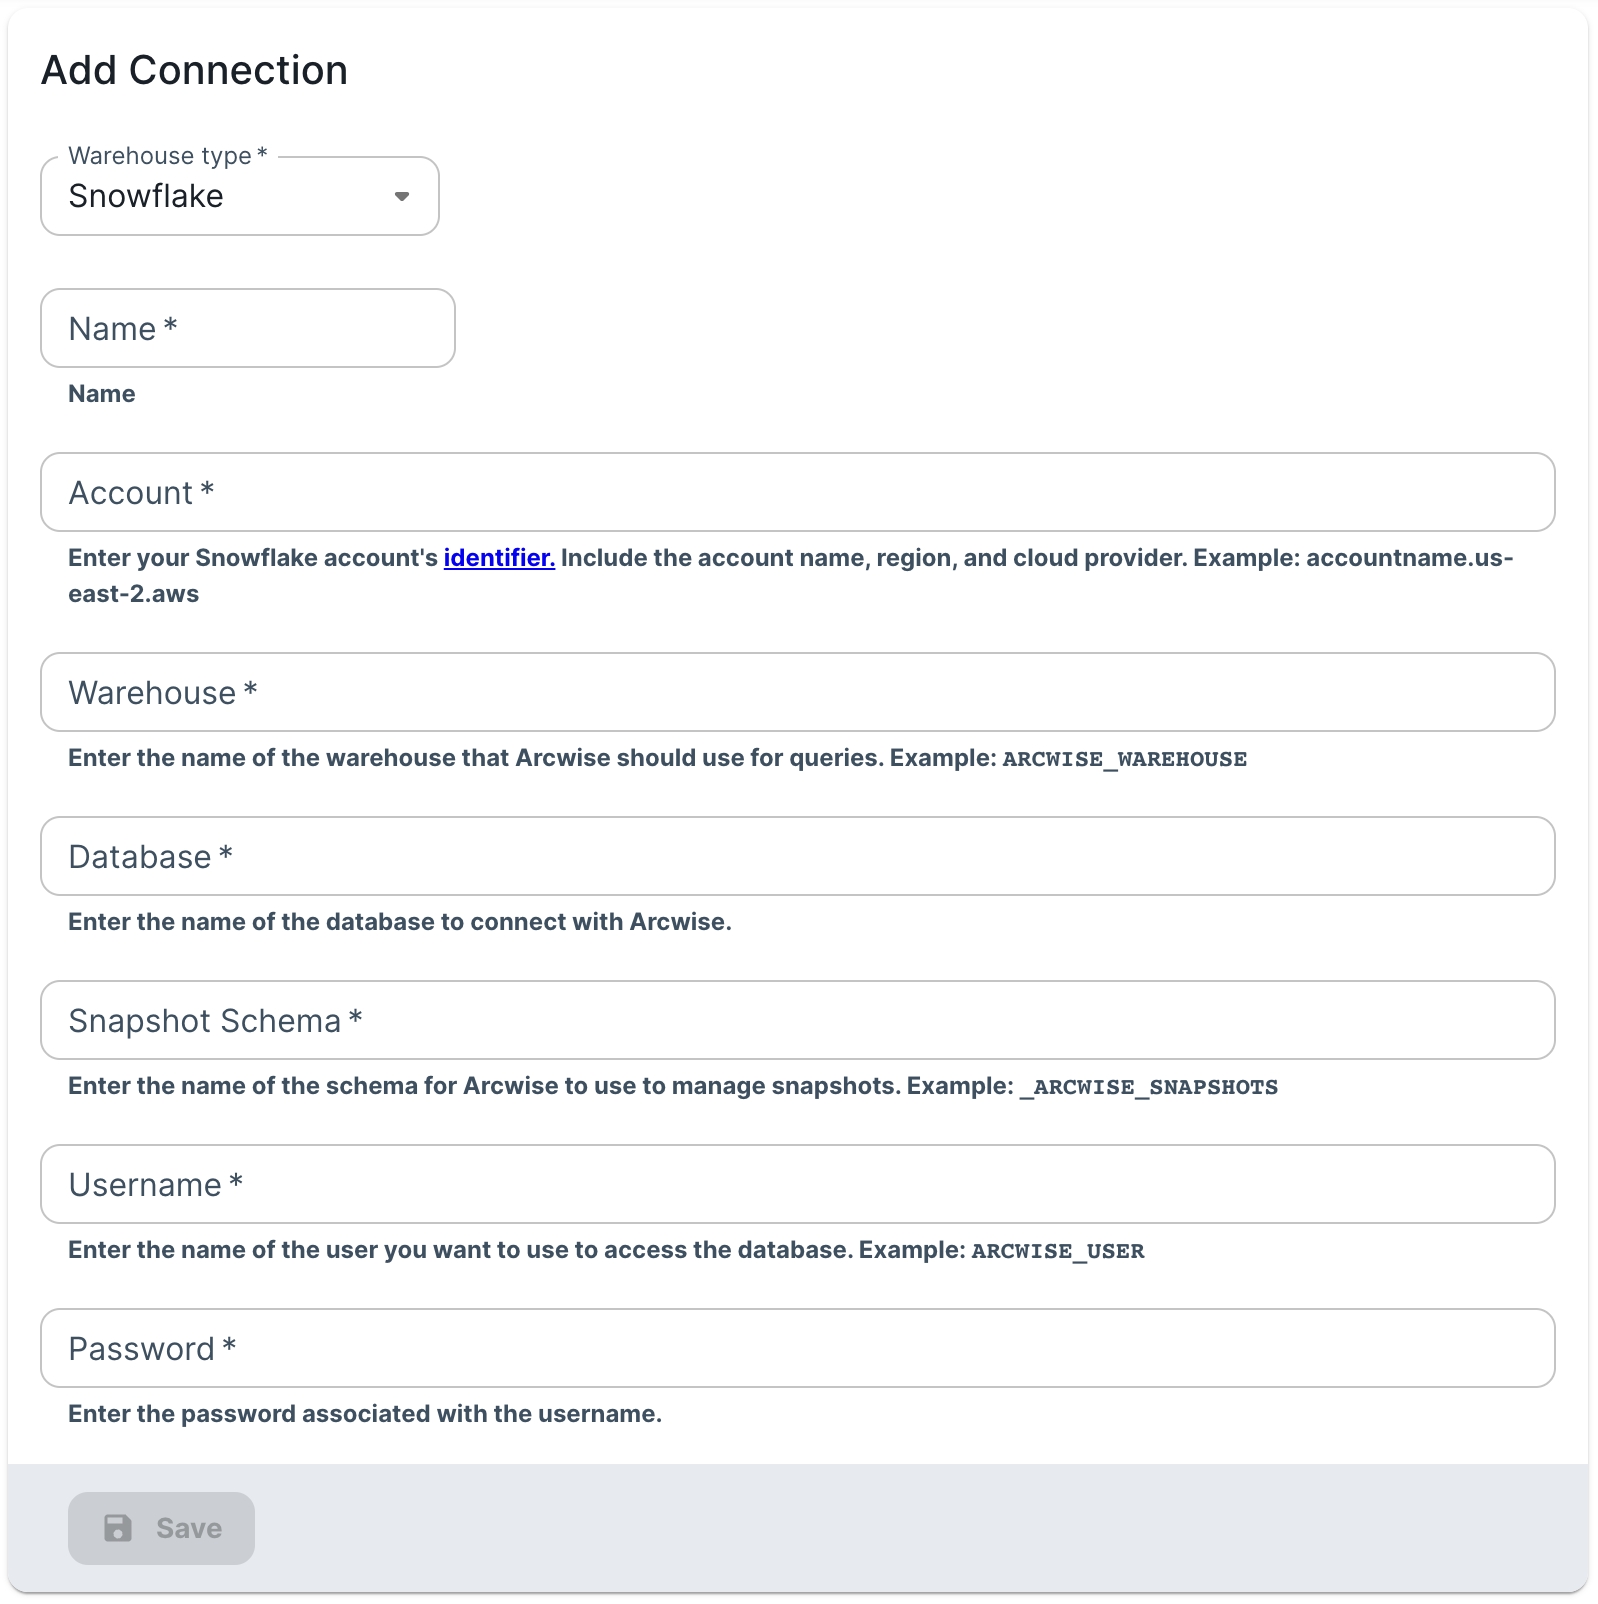Click the bold Name helper text
Screen dimensions: 1598x1604
pos(101,394)
